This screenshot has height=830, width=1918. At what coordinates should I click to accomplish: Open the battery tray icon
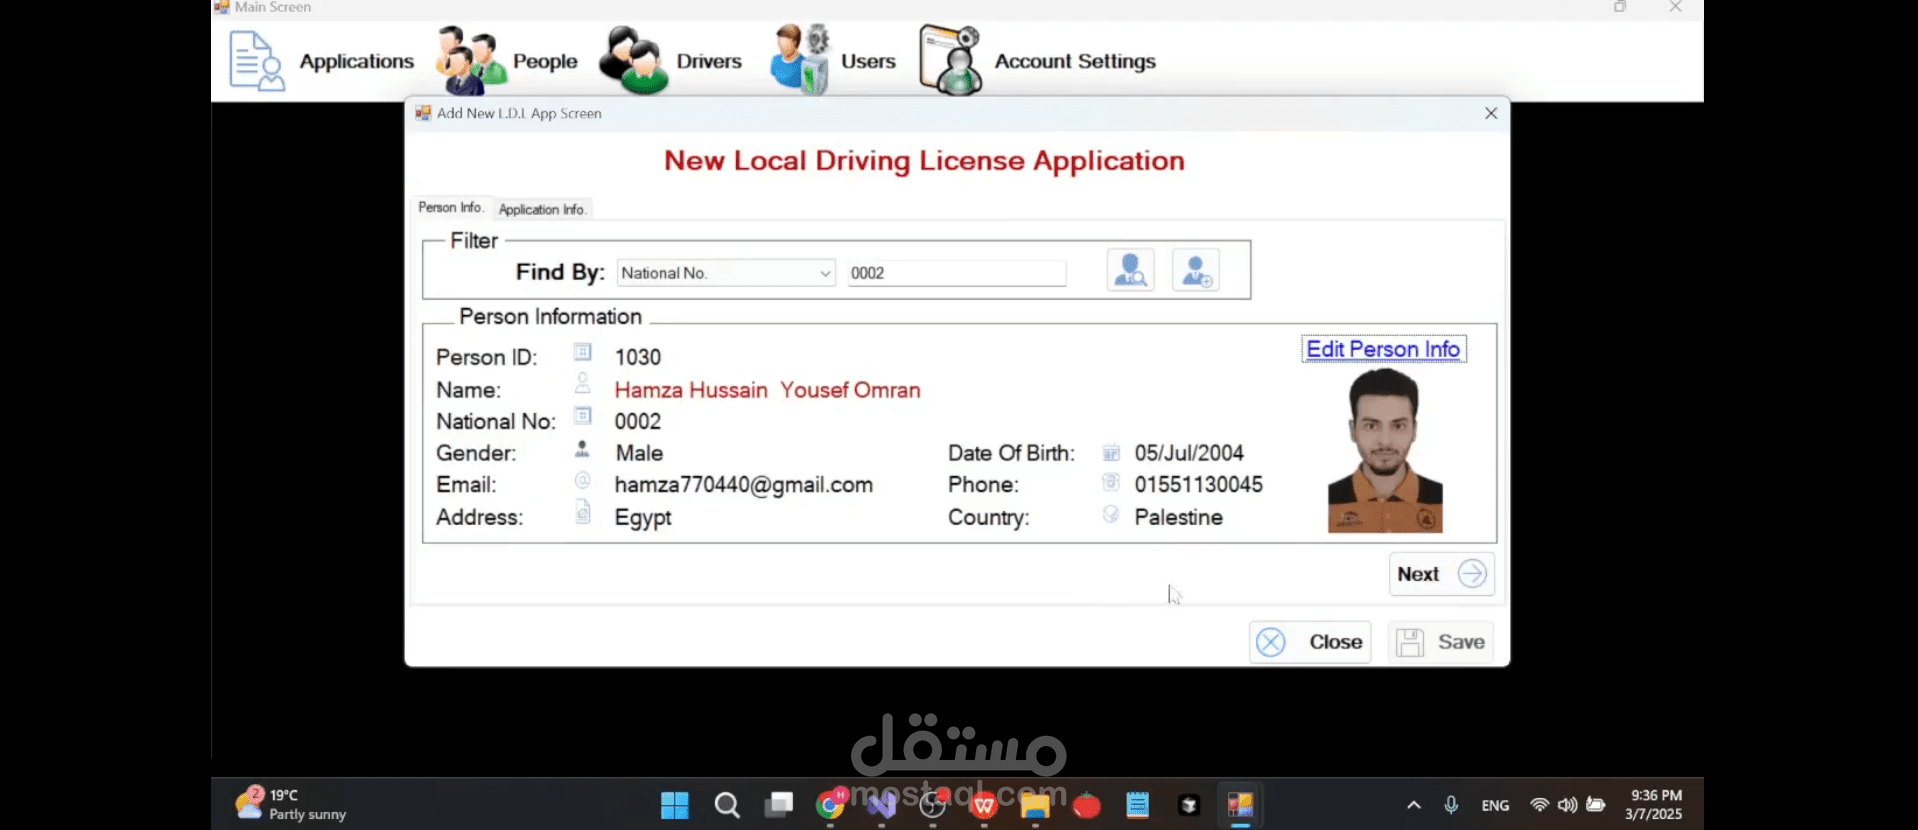point(1596,805)
